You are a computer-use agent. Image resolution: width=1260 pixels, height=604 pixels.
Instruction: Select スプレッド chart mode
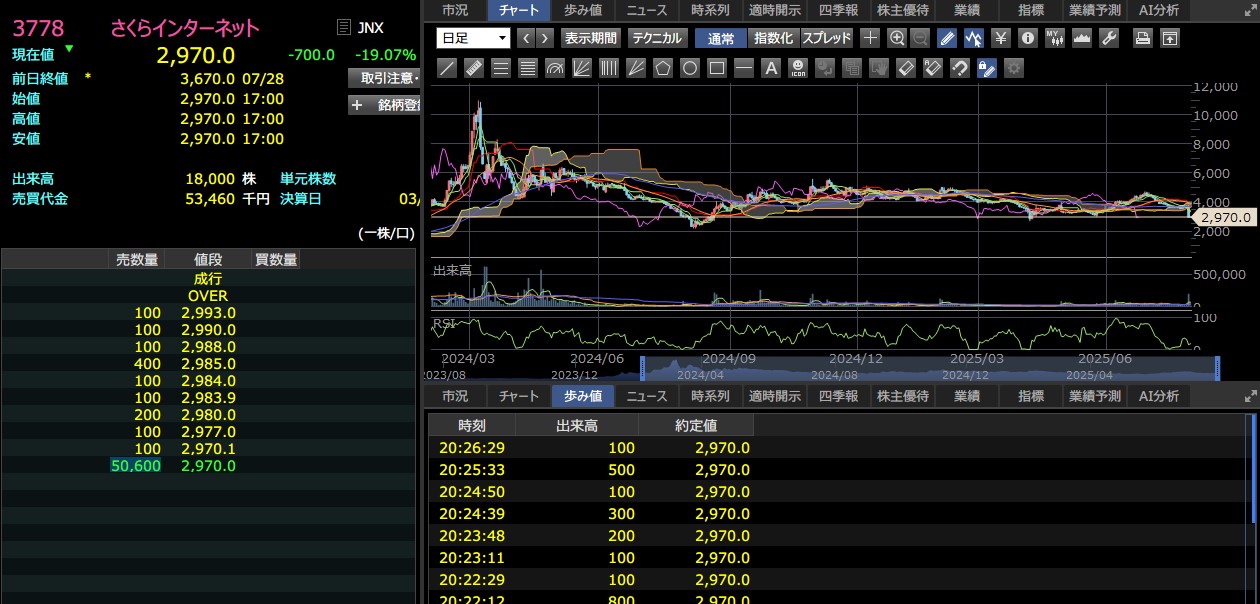pyautogui.click(x=826, y=38)
